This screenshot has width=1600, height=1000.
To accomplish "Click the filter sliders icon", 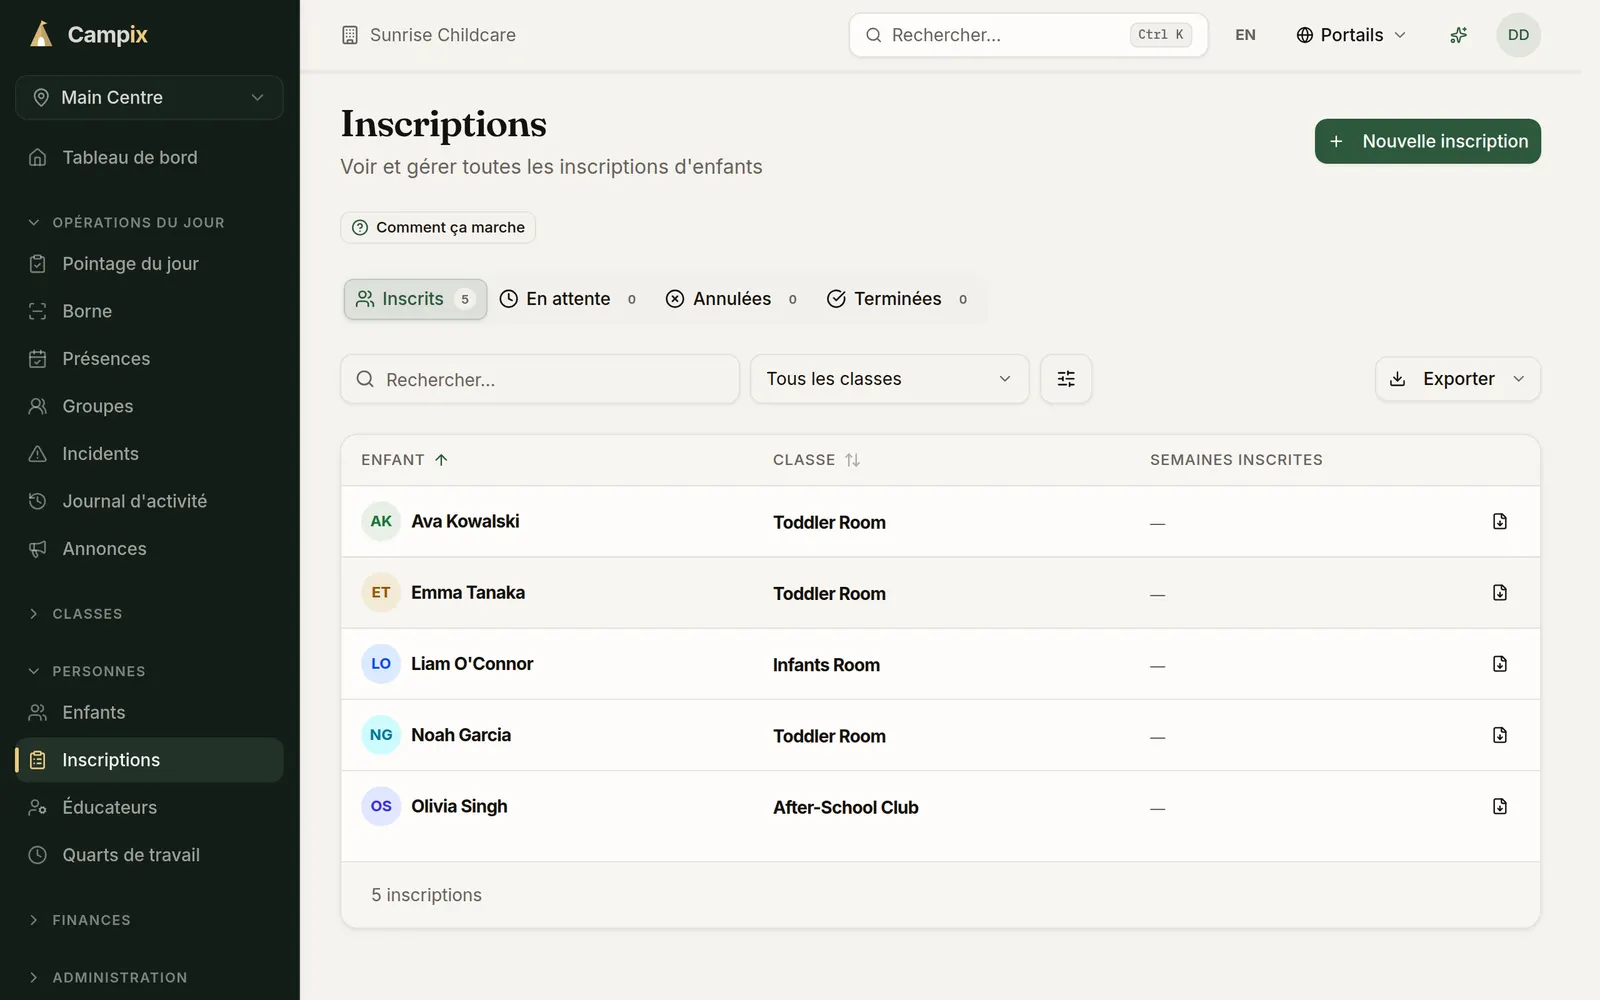I will click(x=1066, y=379).
